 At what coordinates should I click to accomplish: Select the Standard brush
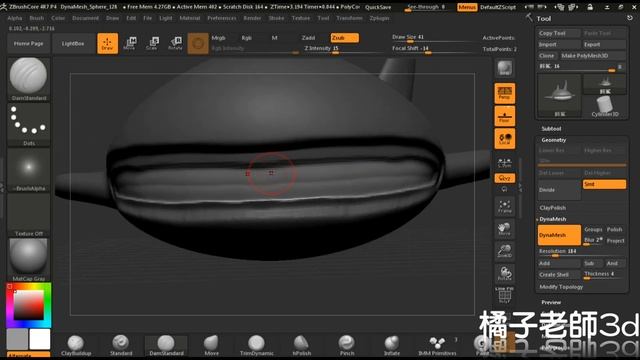click(121, 345)
